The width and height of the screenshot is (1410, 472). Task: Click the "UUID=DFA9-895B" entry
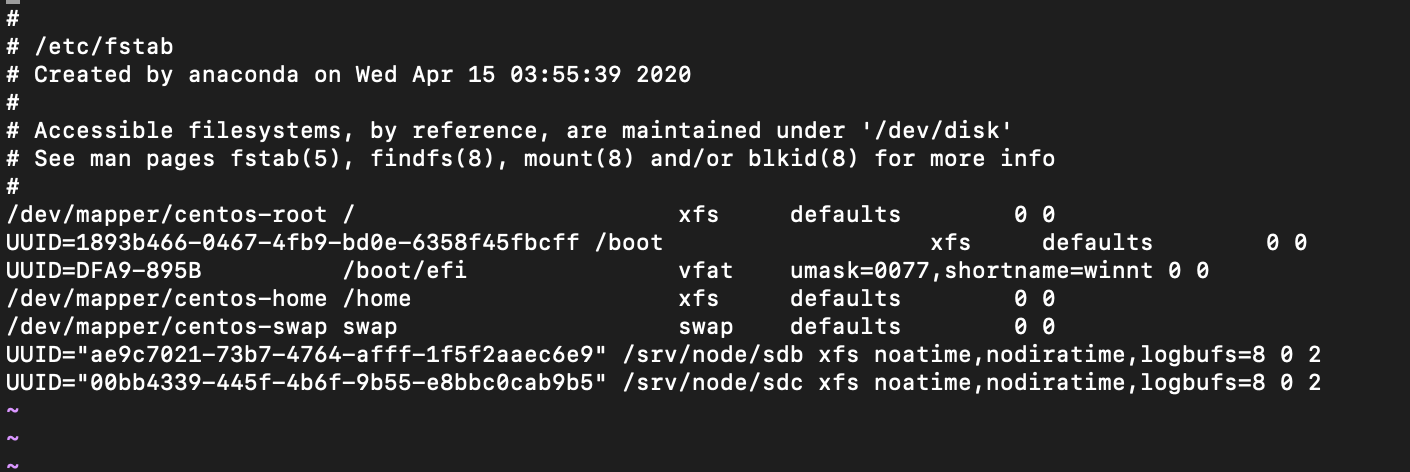click(104, 271)
